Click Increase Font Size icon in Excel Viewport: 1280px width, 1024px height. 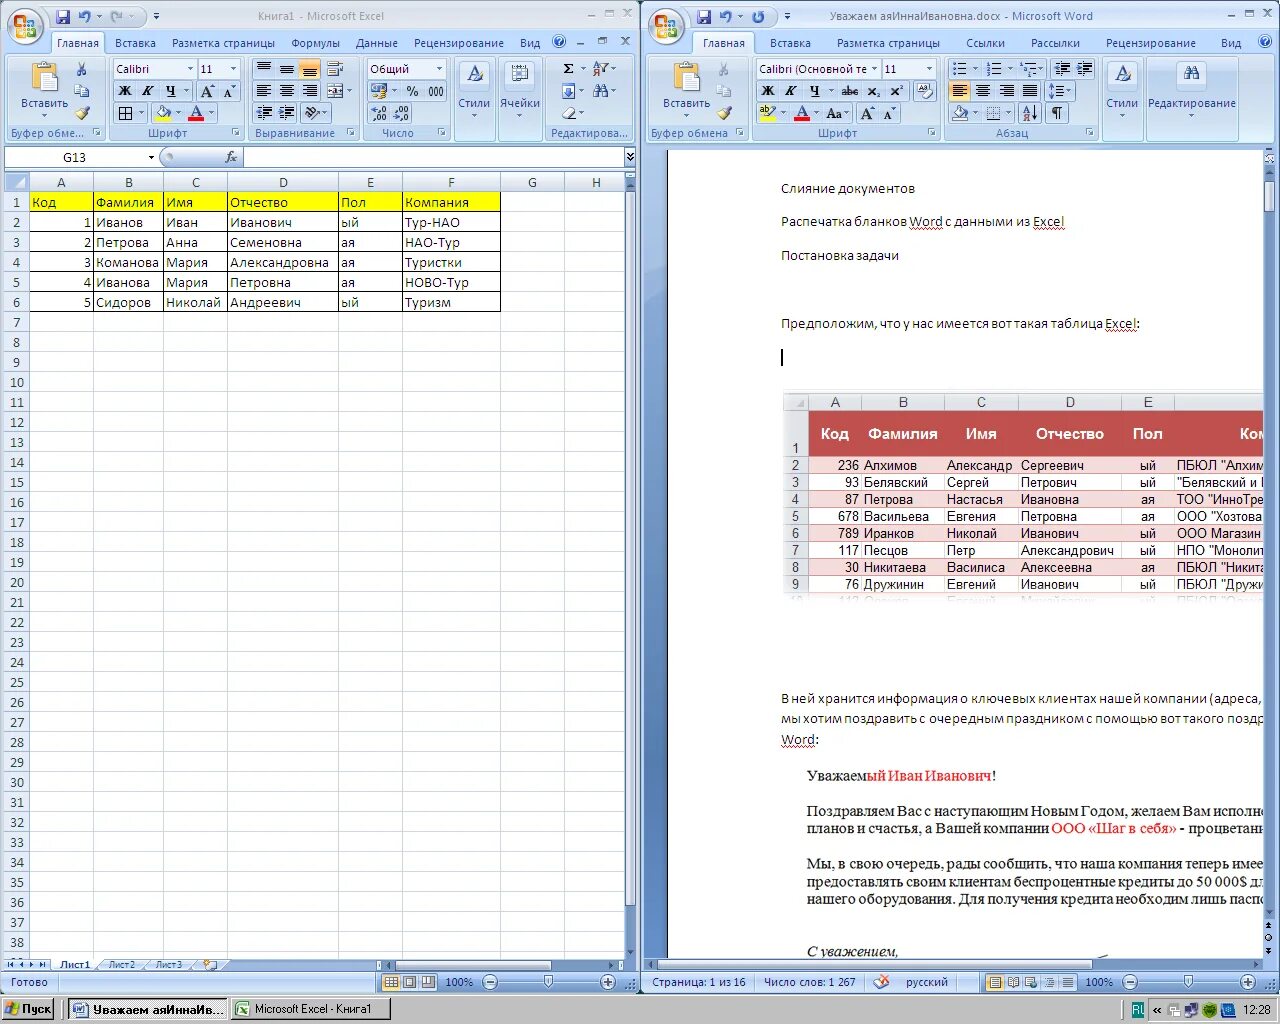208,91
